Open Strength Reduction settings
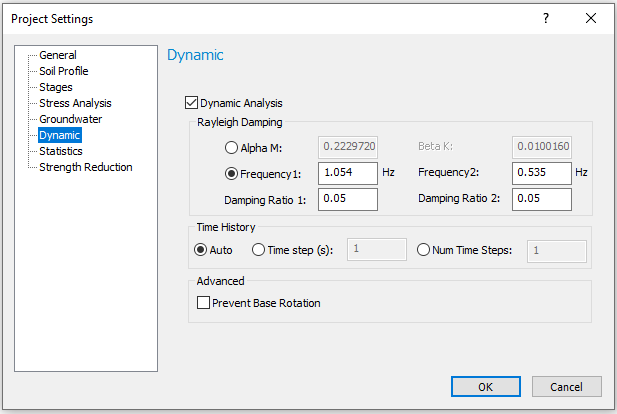The image size is (617, 414). tap(86, 167)
